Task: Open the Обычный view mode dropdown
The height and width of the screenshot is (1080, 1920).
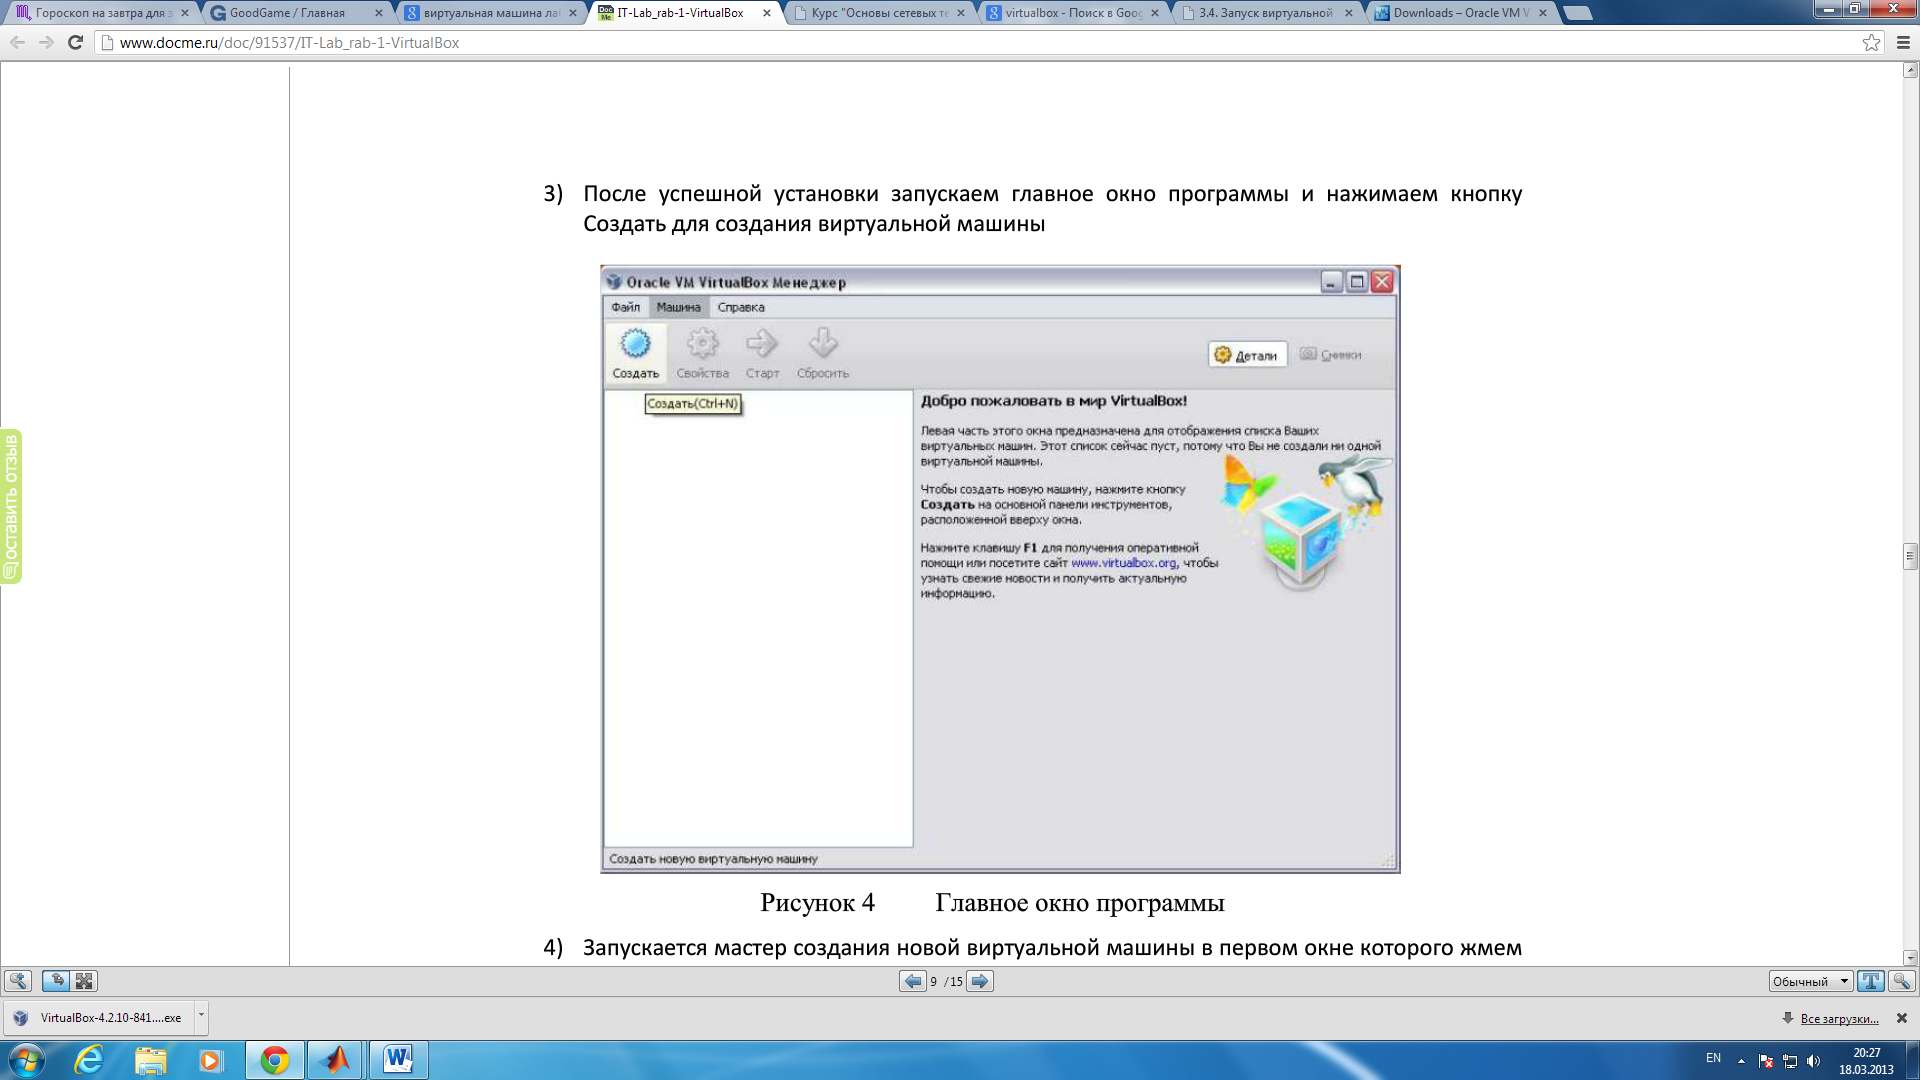Action: (x=1811, y=981)
